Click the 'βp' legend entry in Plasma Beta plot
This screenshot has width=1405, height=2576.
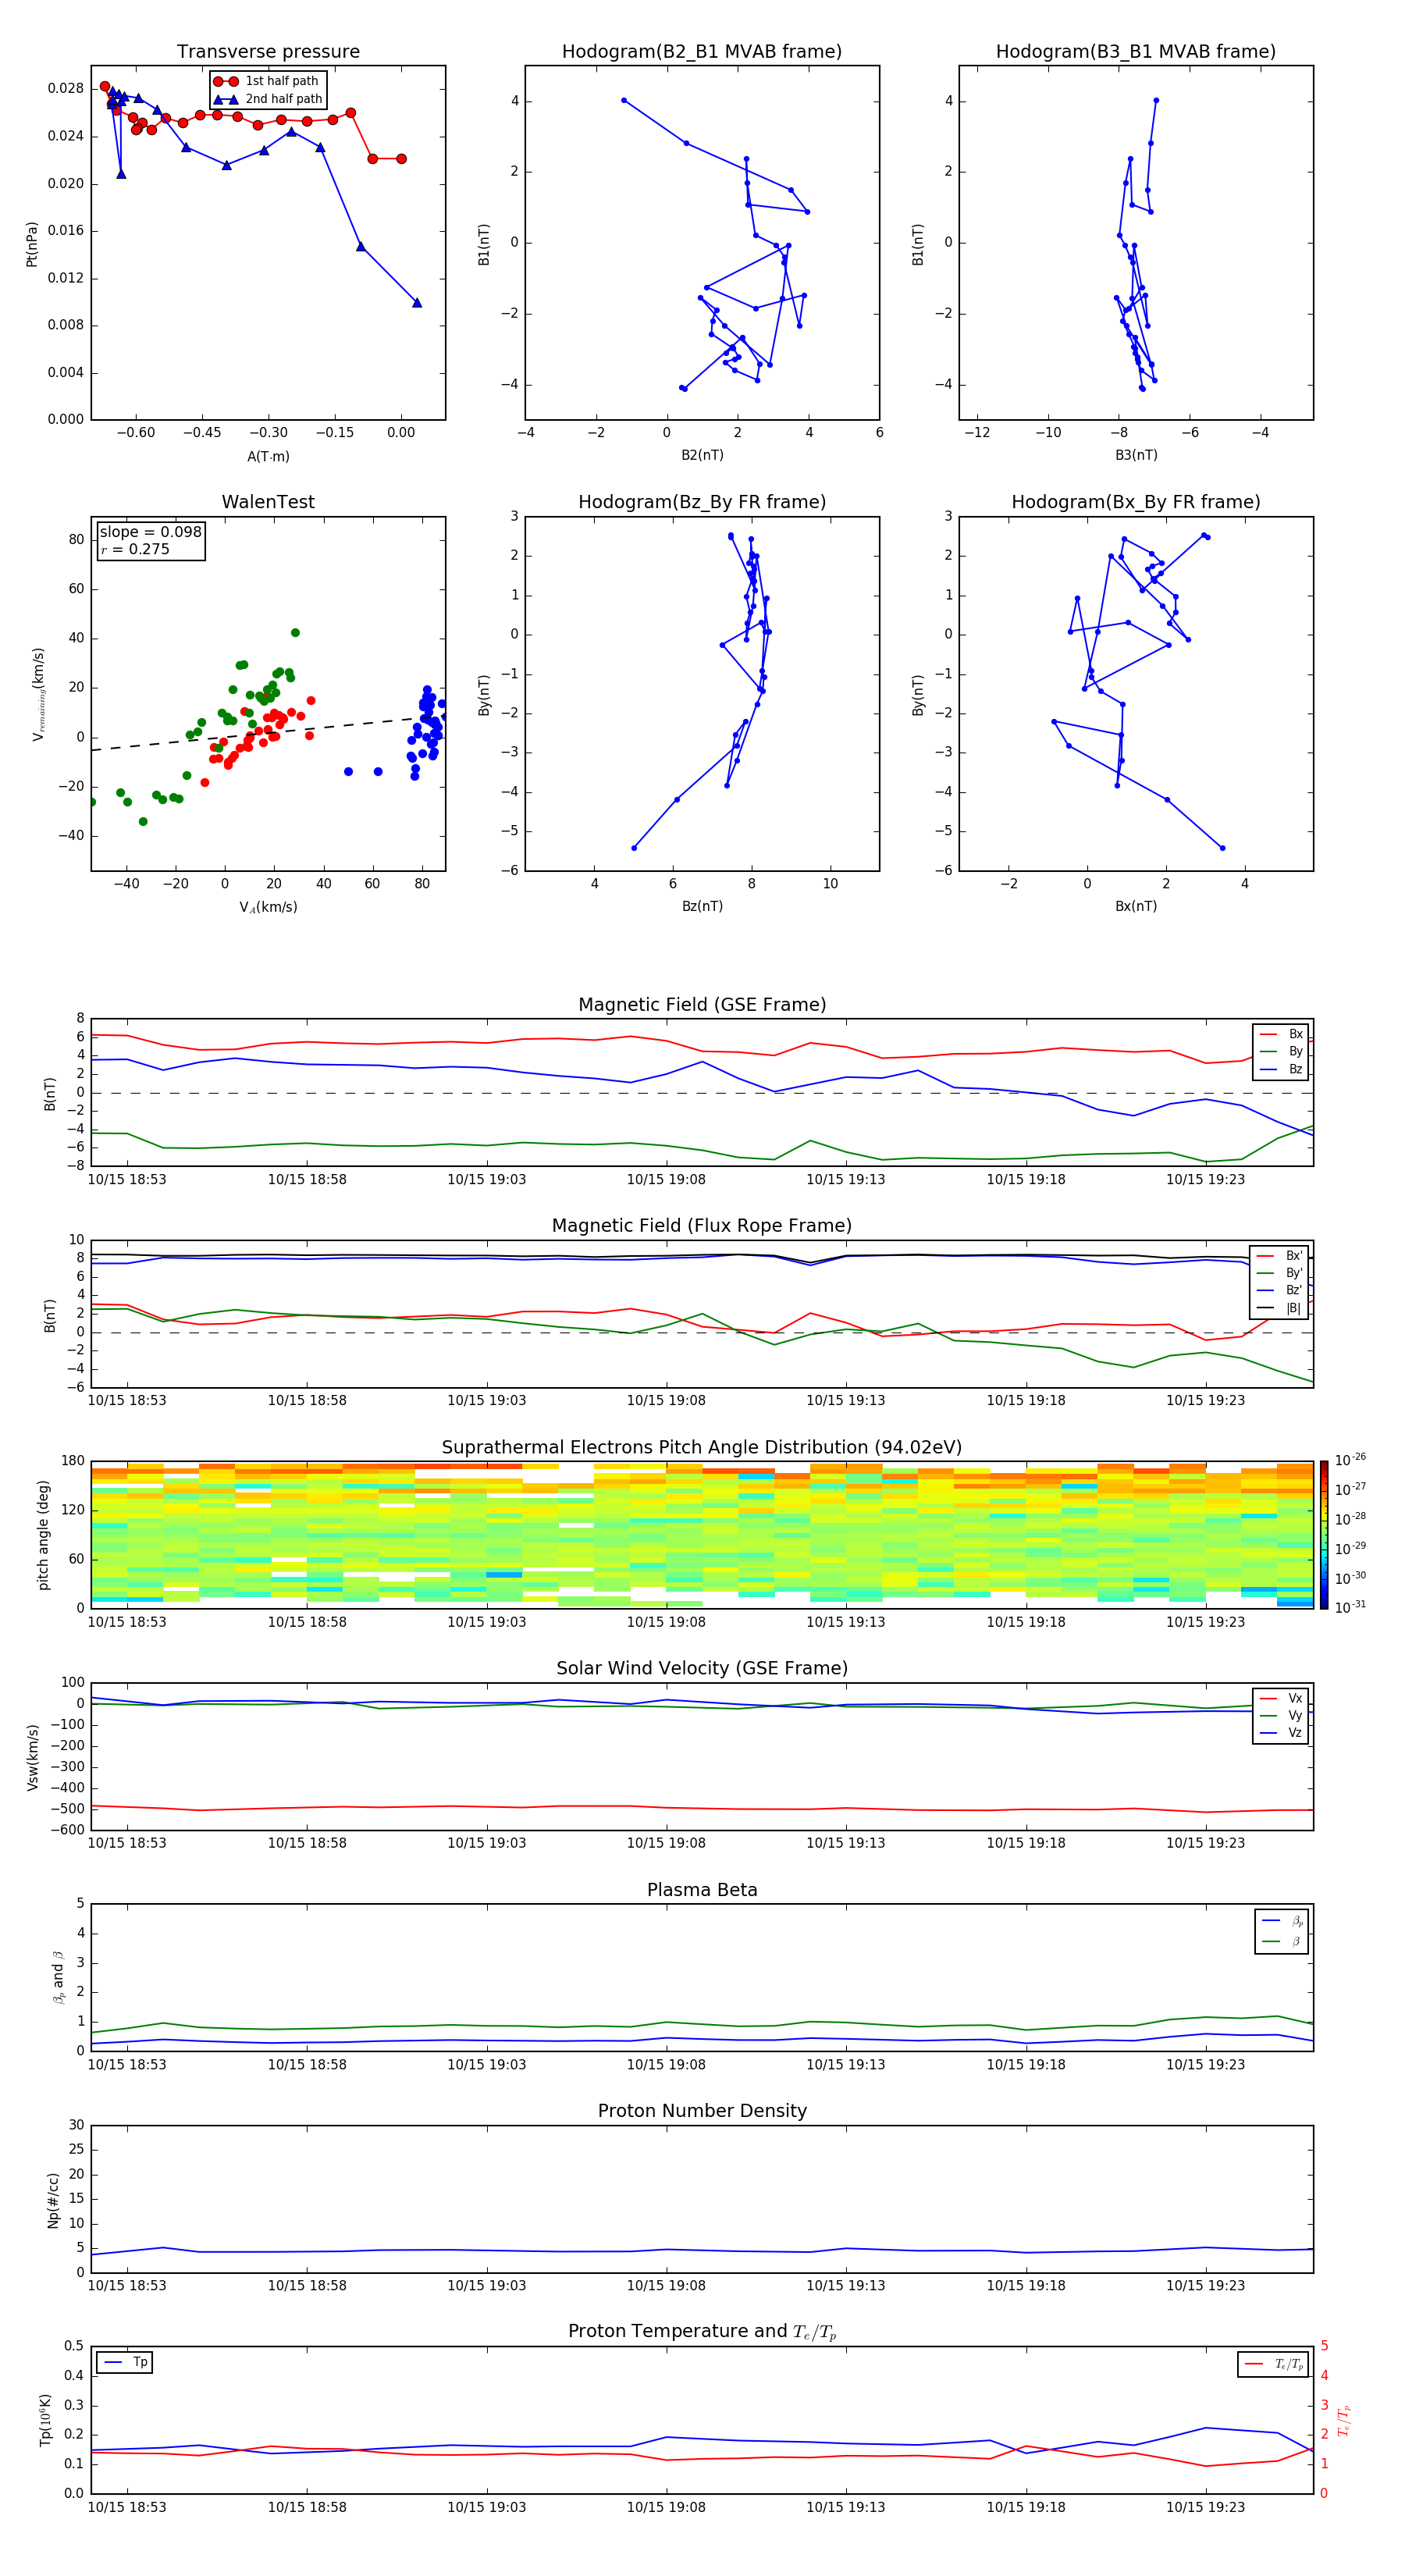tap(1282, 1921)
